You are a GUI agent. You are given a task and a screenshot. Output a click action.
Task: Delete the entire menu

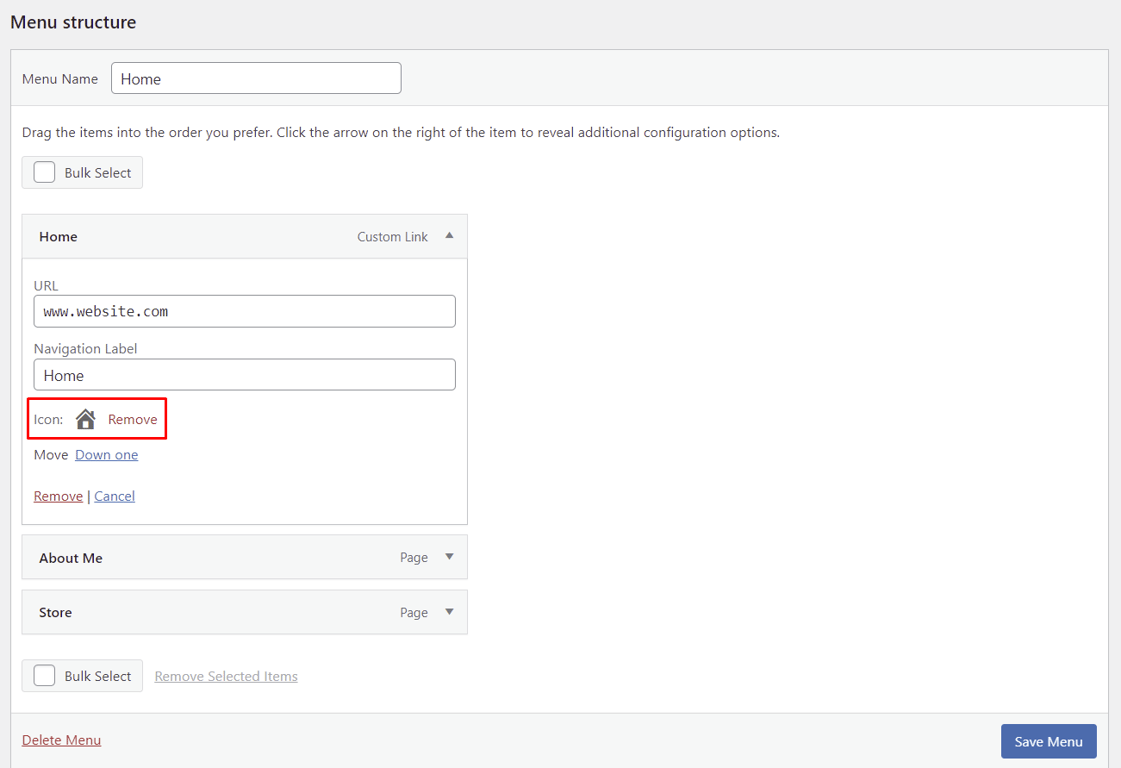(61, 740)
